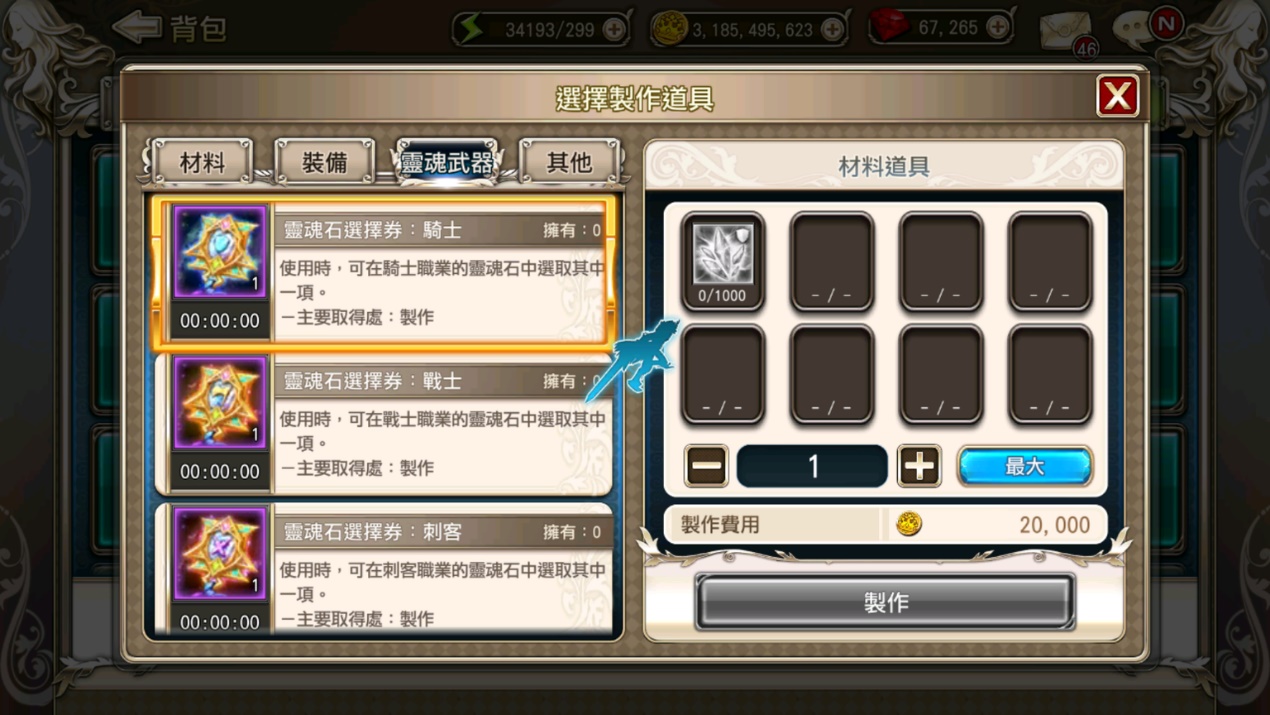The height and width of the screenshot is (715, 1270).
Task: Switch to the 材料 tab
Action: coord(203,161)
